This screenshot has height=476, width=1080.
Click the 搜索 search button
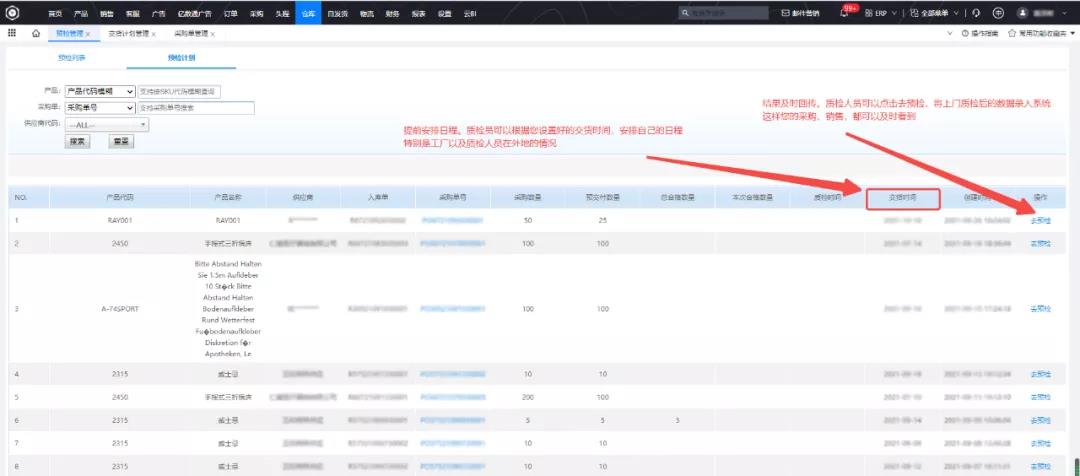coord(77,141)
